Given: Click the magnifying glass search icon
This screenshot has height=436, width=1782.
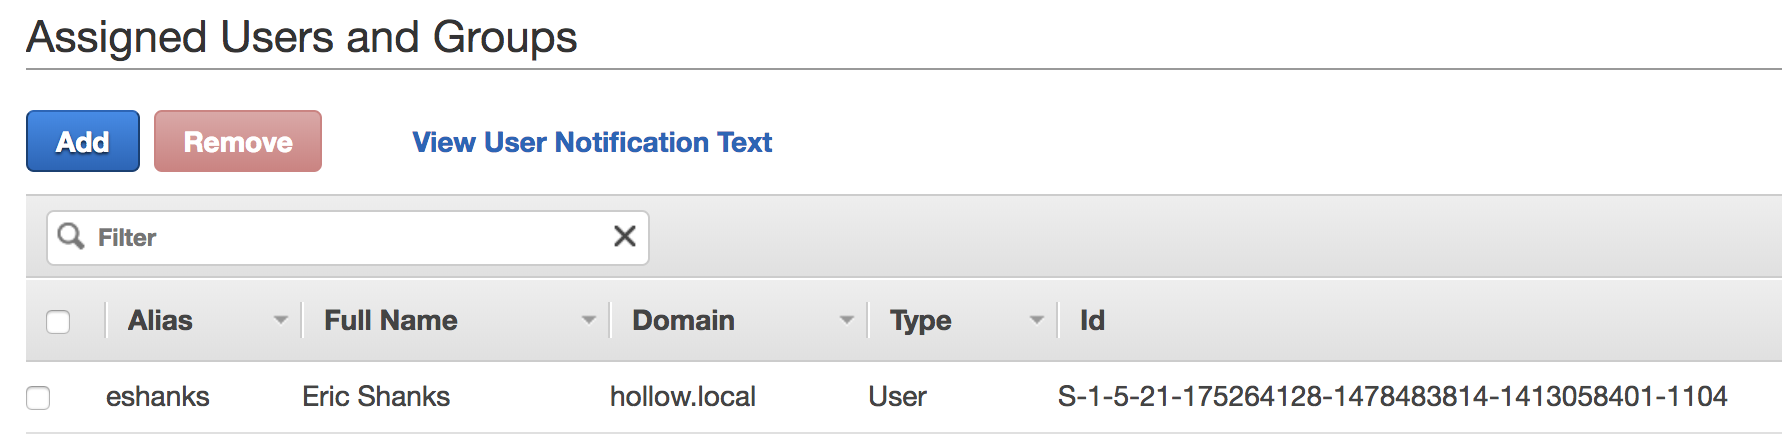Looking at the screenshot, I should (71, 236).
